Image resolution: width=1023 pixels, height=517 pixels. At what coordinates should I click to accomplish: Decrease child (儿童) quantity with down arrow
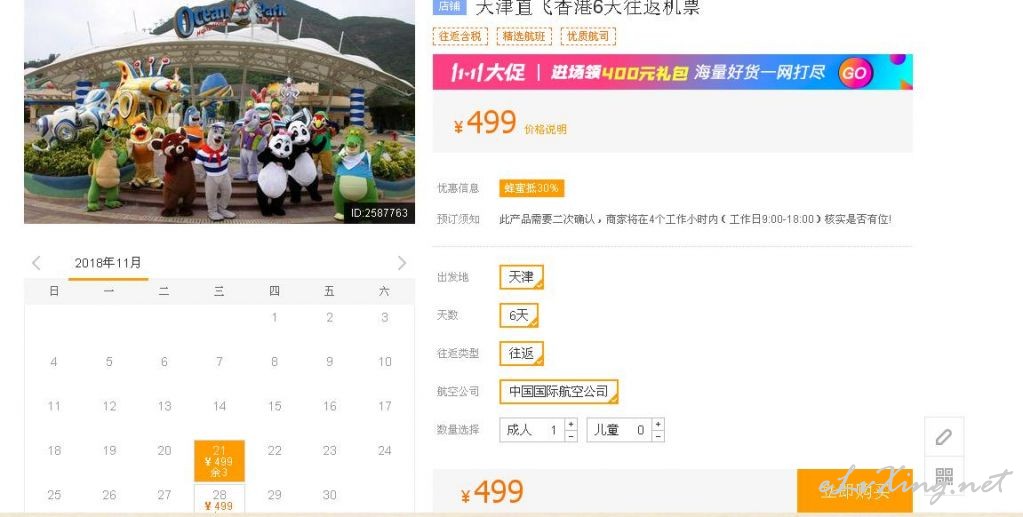[658, 436]
